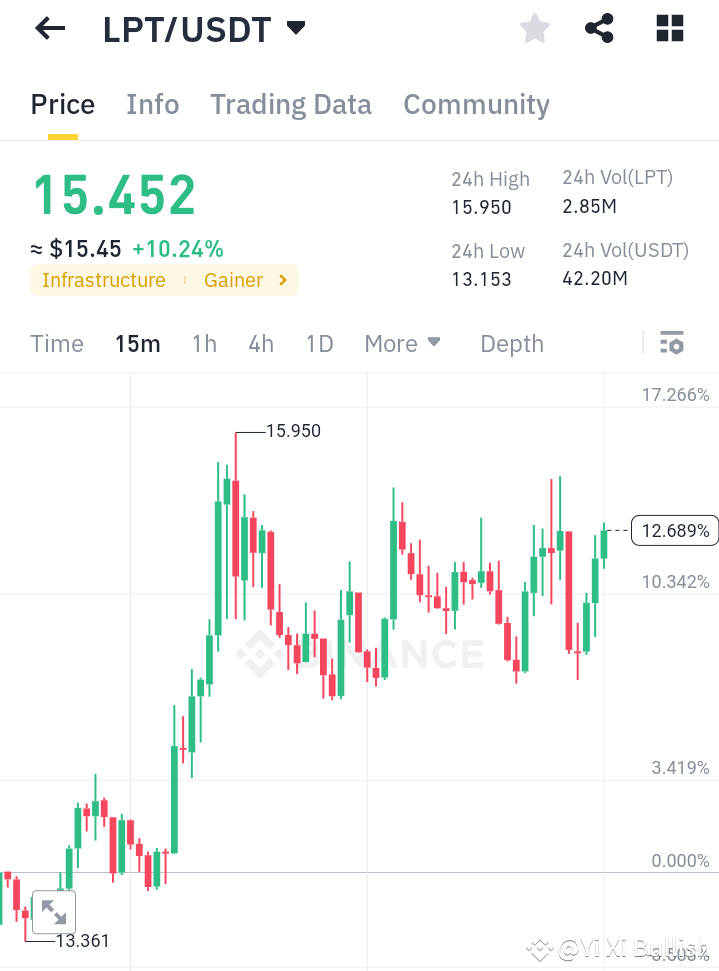Tap the star icon to favorite LPT/USDT
This screenshot has height=971, width=719.
point(534,29)
